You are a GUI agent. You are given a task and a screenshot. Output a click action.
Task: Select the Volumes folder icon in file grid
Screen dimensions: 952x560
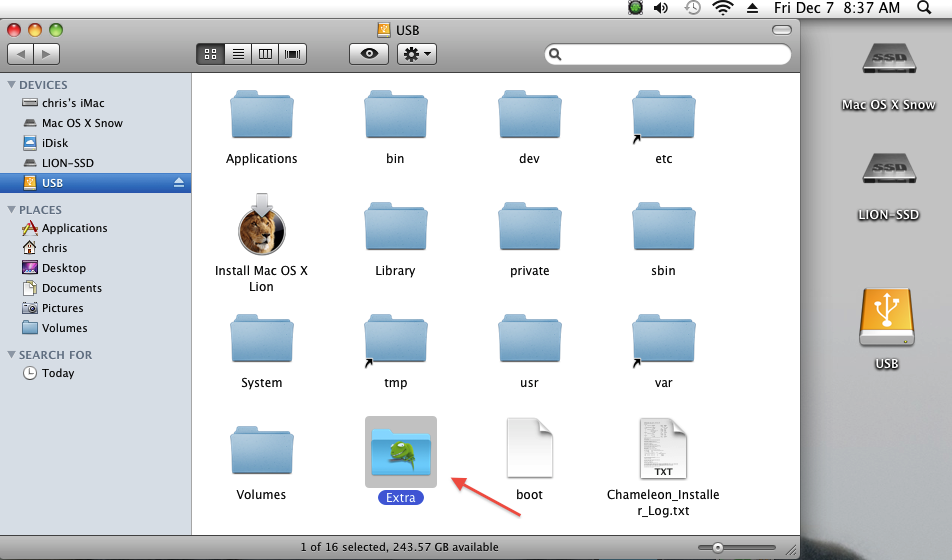coord(262,451)
